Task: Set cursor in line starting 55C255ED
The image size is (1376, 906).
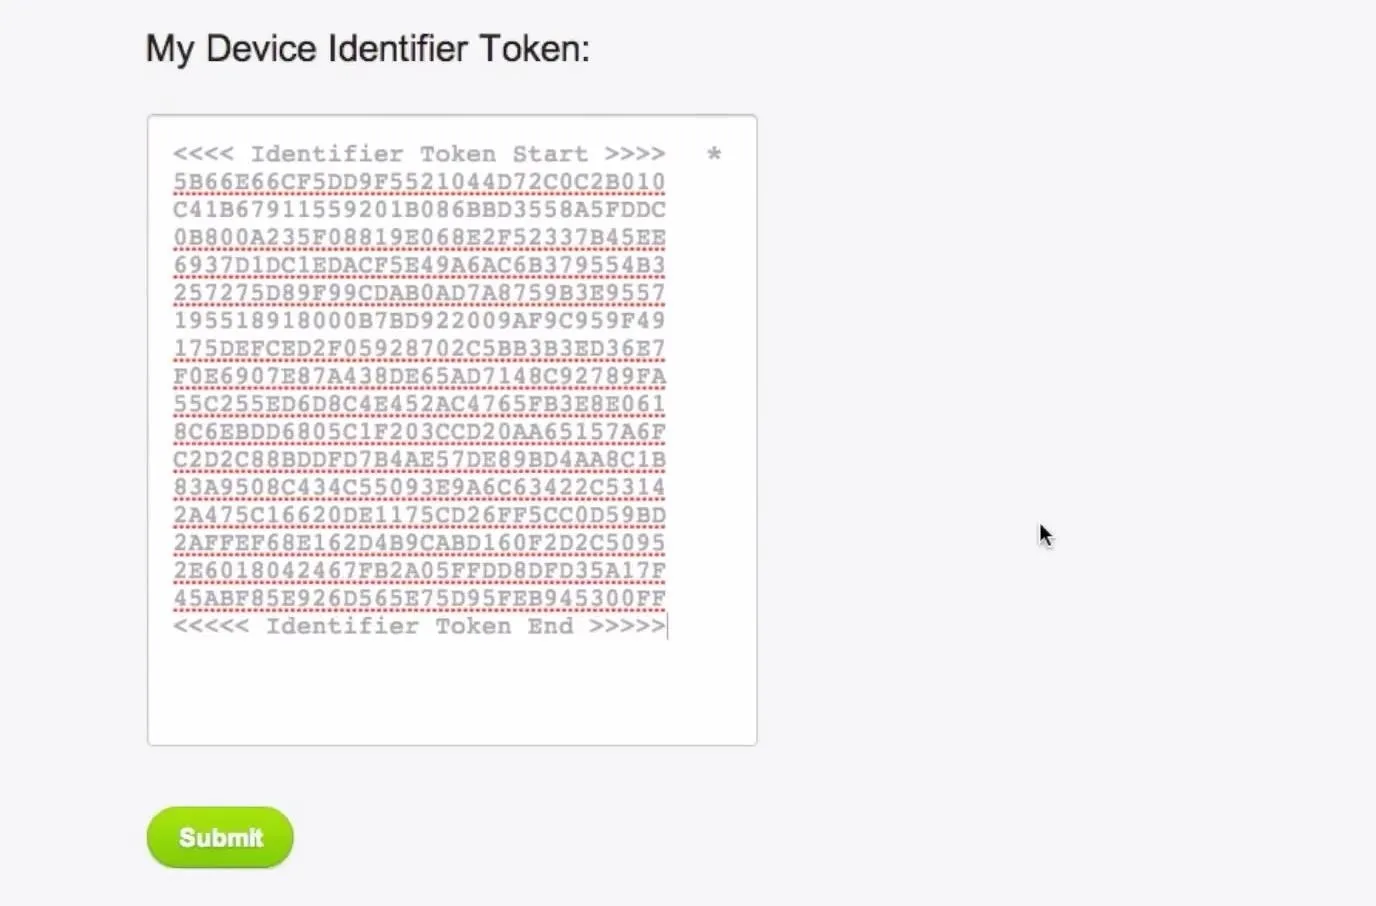Action: click(419, 404)
